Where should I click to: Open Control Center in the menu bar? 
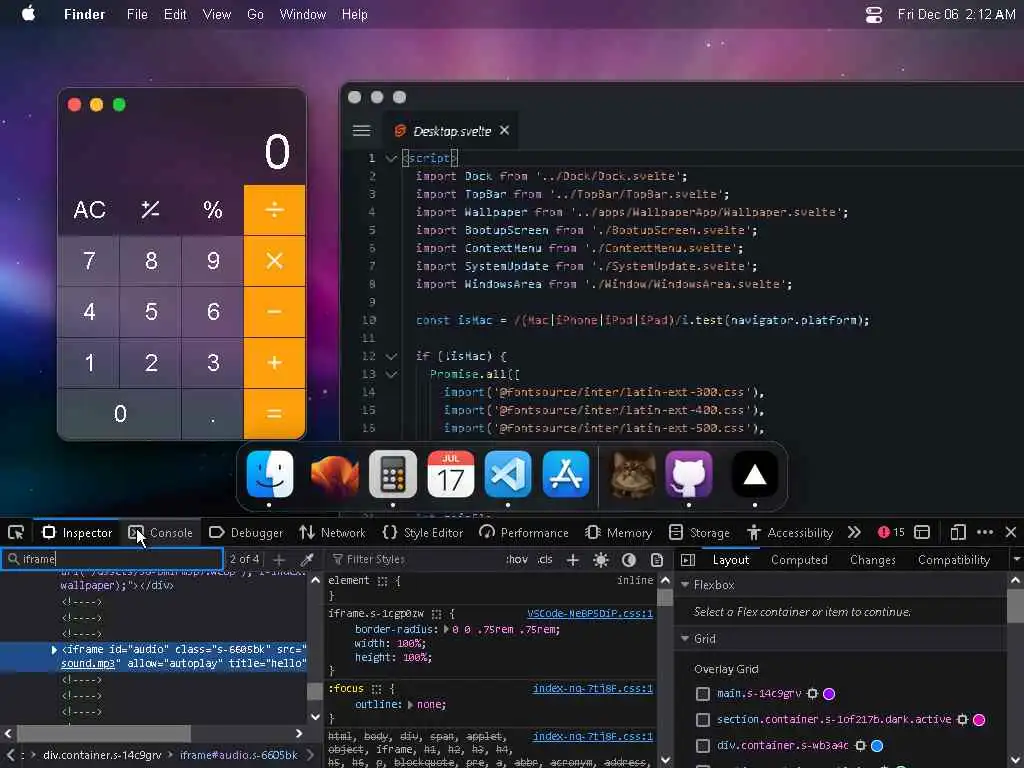pos(873,14)
